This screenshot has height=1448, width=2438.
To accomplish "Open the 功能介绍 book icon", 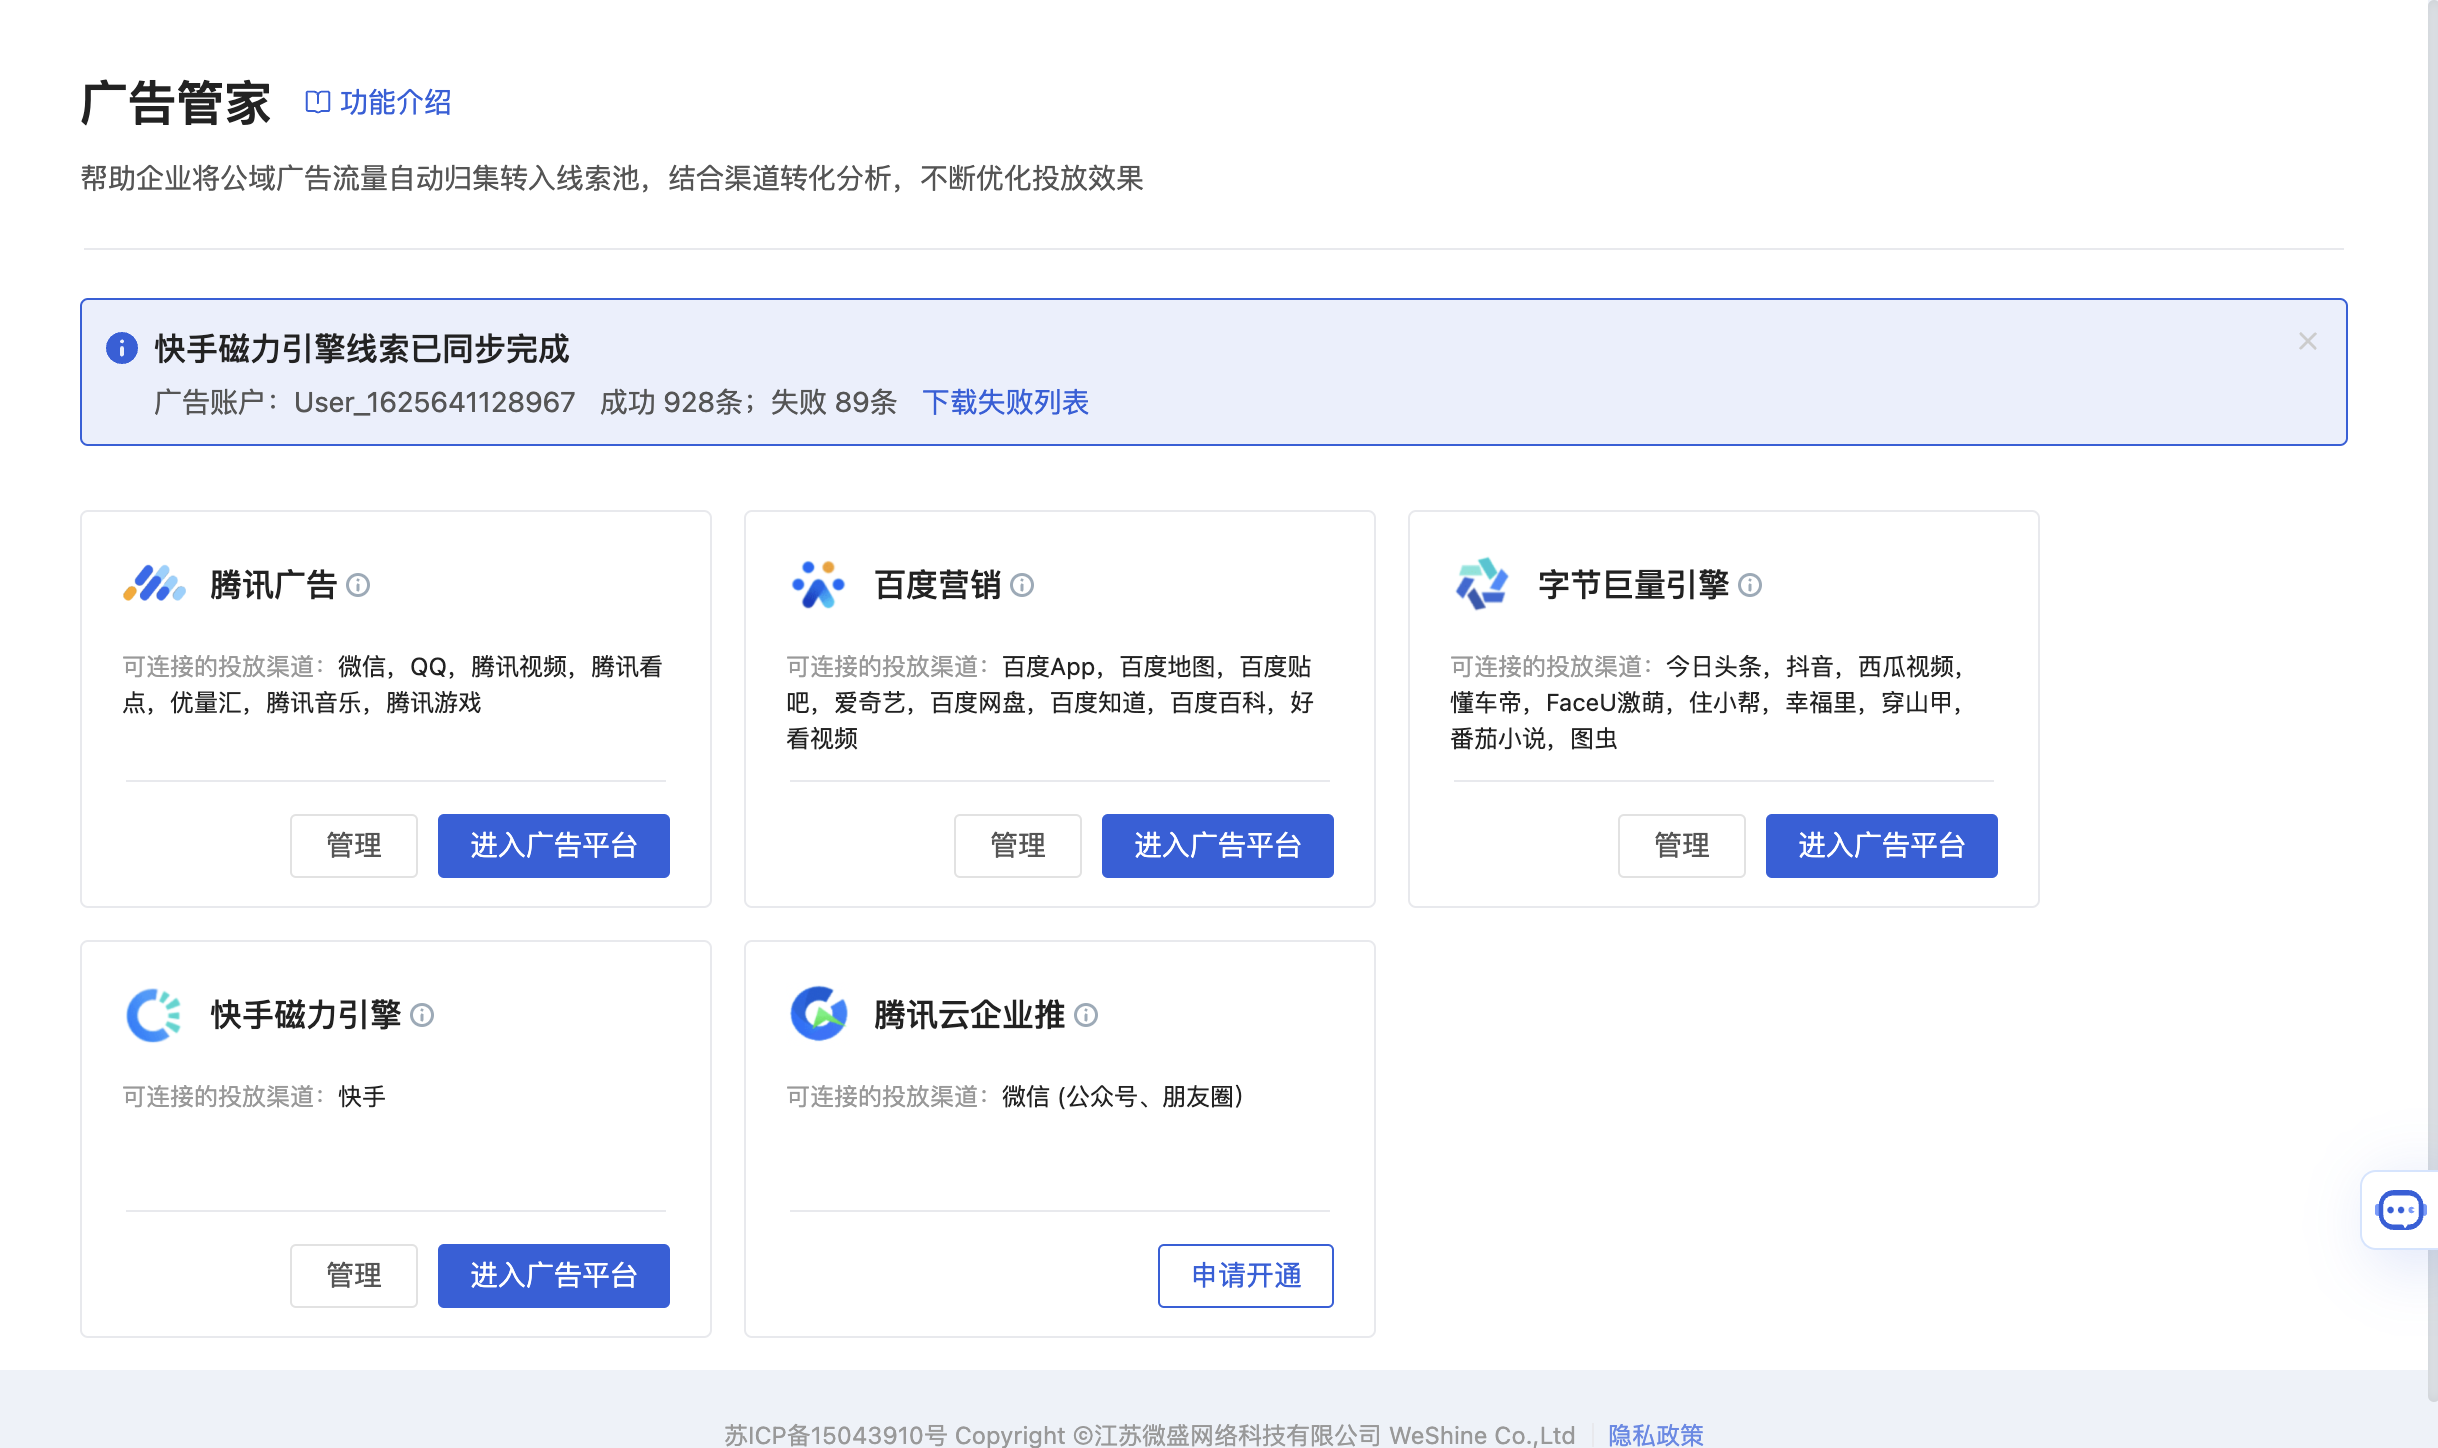I will 317,102.
